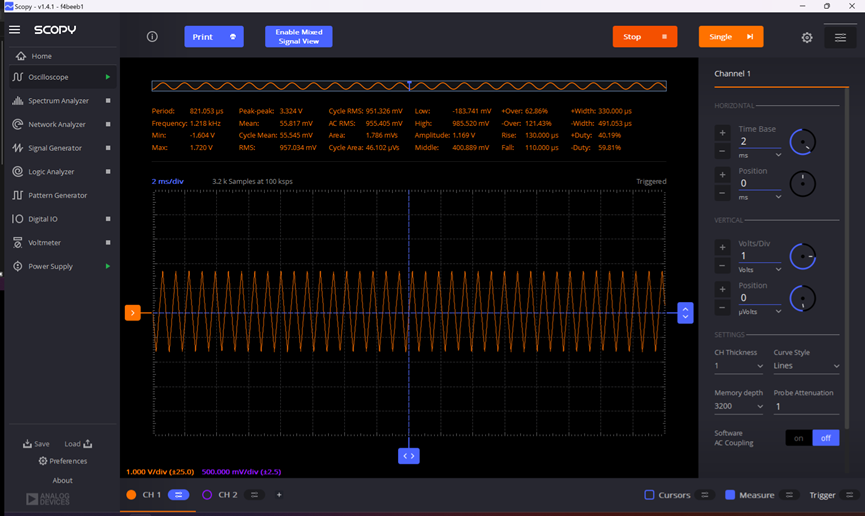Click the Digital IO icon

(x=18, y=219)
